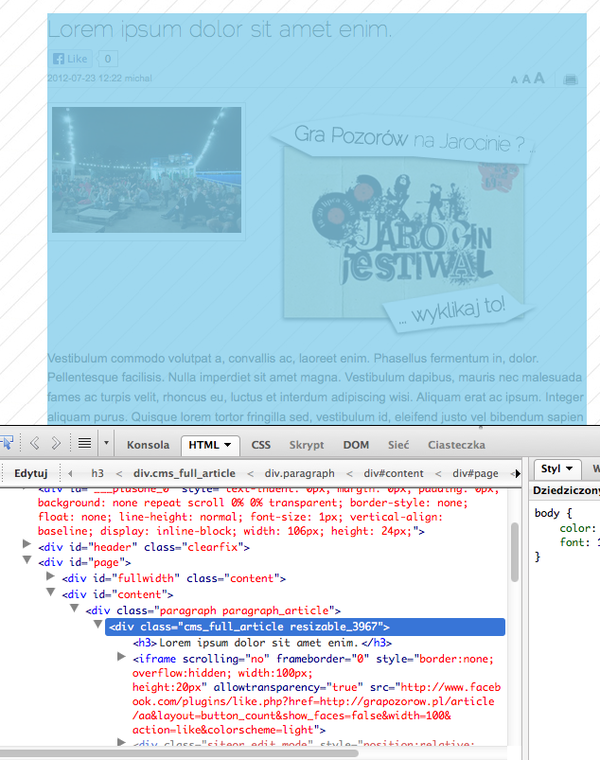Select the smallest font size A

tap(514, 80)
